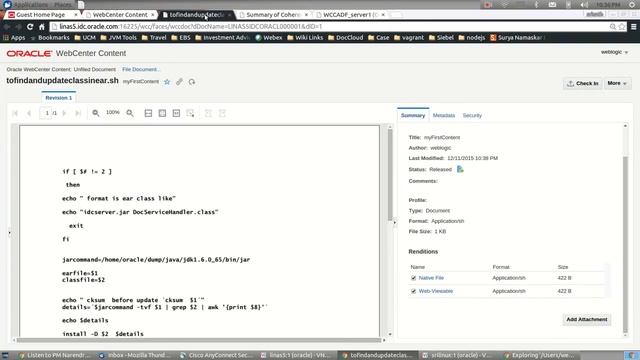Open the Chrome menu icon
Viewport: 640px width, 360px height.
click(633, 27)
